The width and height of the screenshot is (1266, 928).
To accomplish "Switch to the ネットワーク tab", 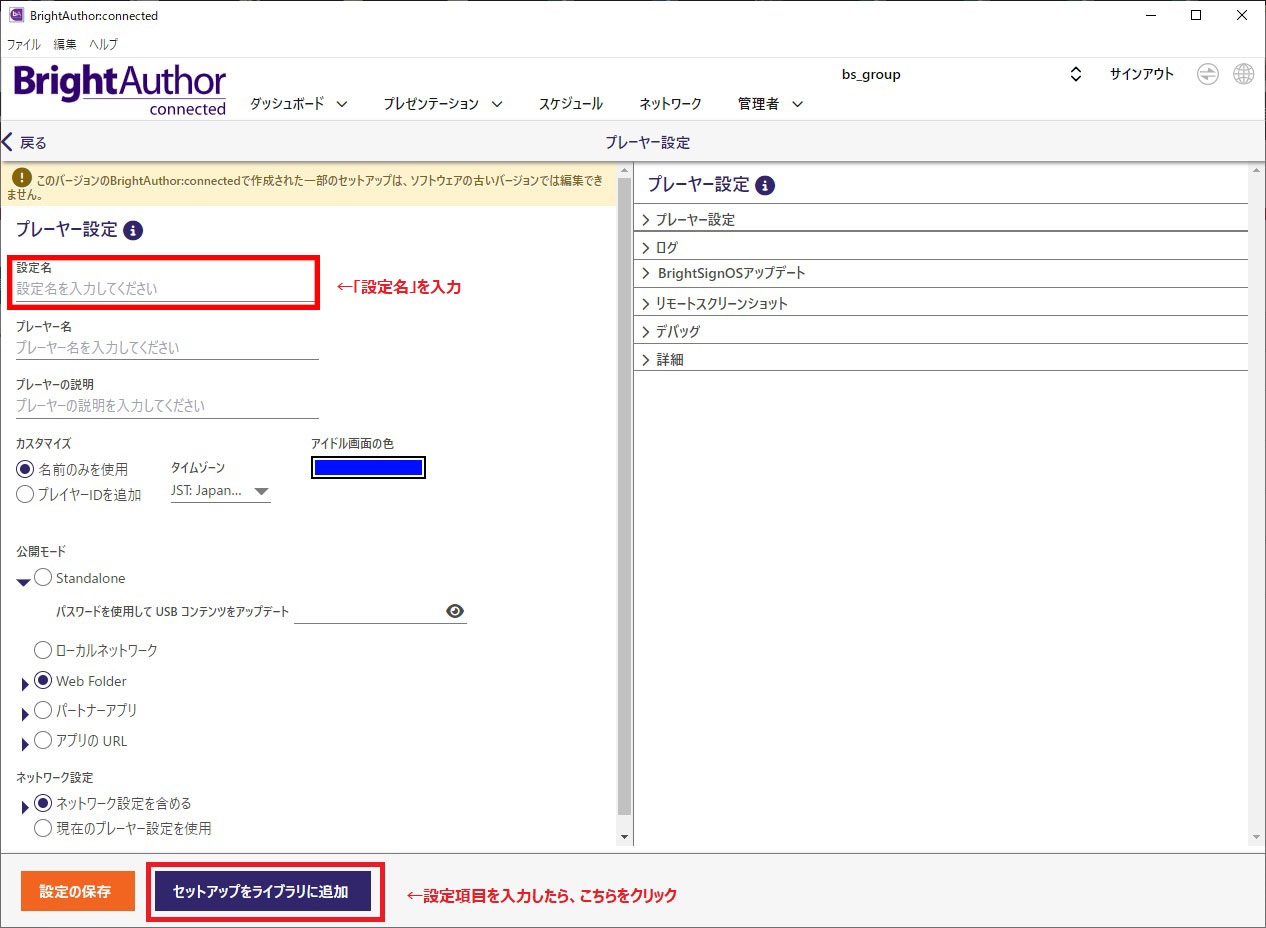I will pyautogui.click(x=670, y=103).
